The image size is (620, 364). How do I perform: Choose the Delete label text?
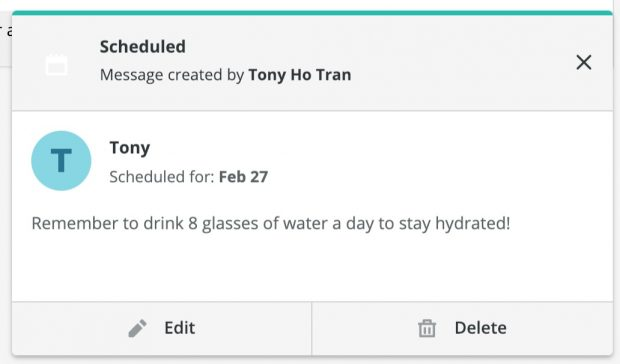[480, 328]
